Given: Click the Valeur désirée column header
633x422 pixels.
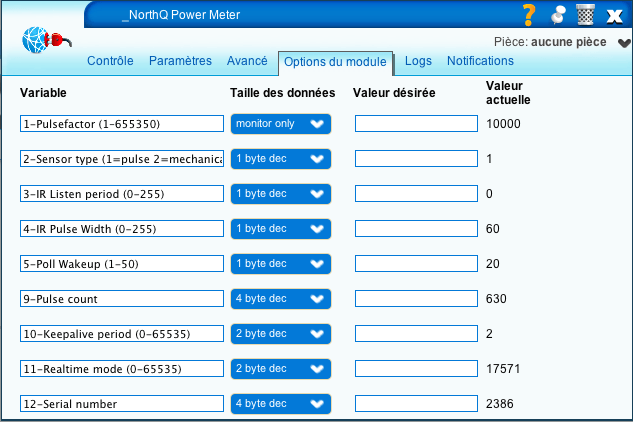Looking at the screenshot, I should [x=394, y=93].
